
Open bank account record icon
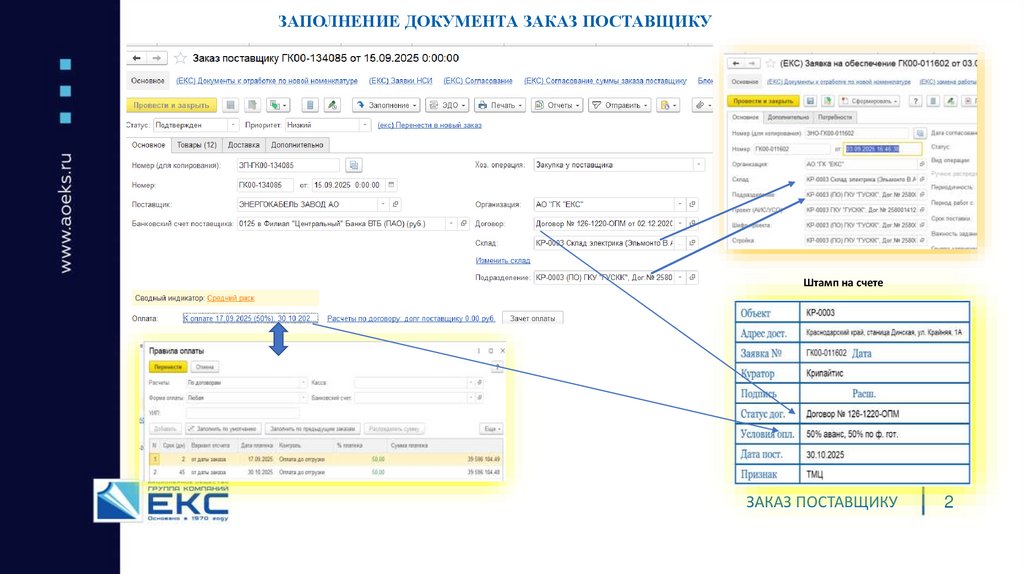click(464, 223)
